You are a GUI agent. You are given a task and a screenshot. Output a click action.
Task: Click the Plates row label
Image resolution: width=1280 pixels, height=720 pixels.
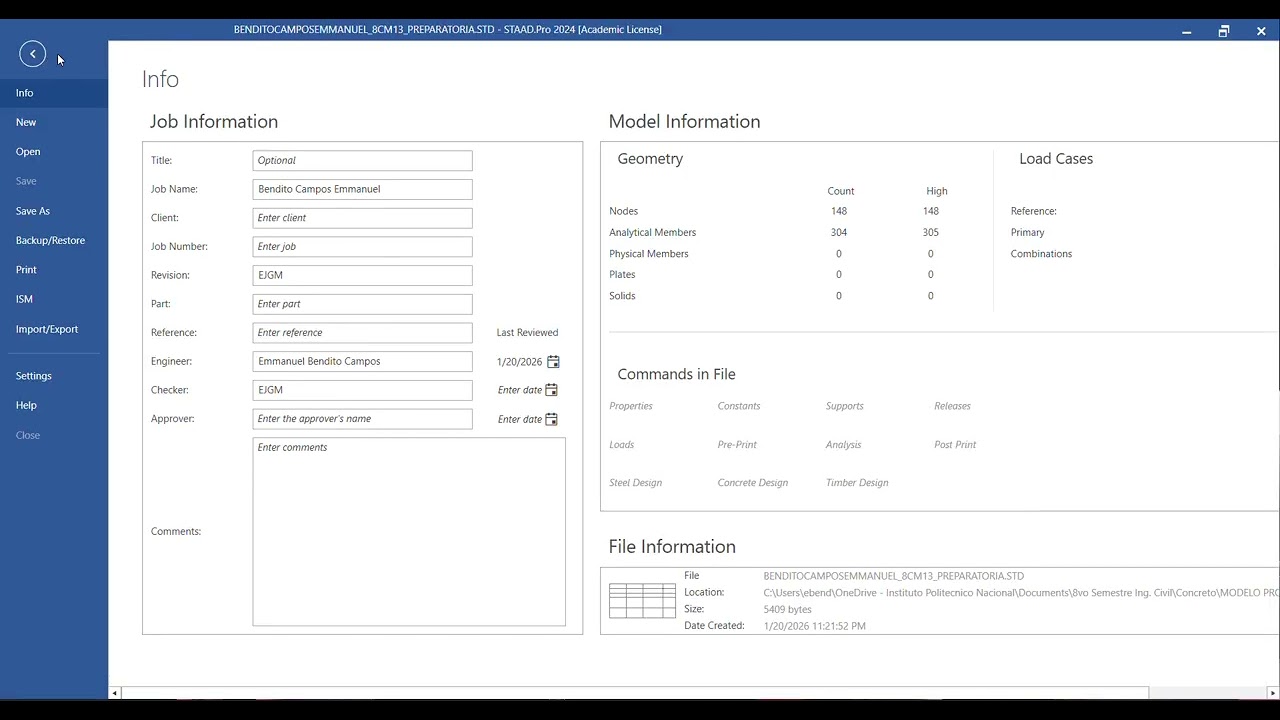click(x=622, y=274)
